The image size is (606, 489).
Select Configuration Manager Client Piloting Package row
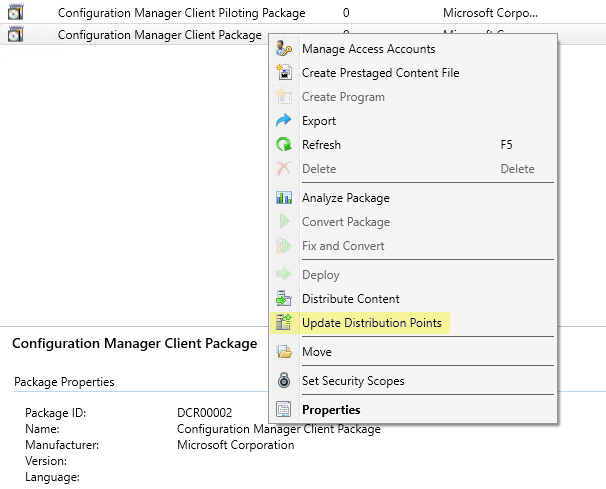(x=303, y=13)
